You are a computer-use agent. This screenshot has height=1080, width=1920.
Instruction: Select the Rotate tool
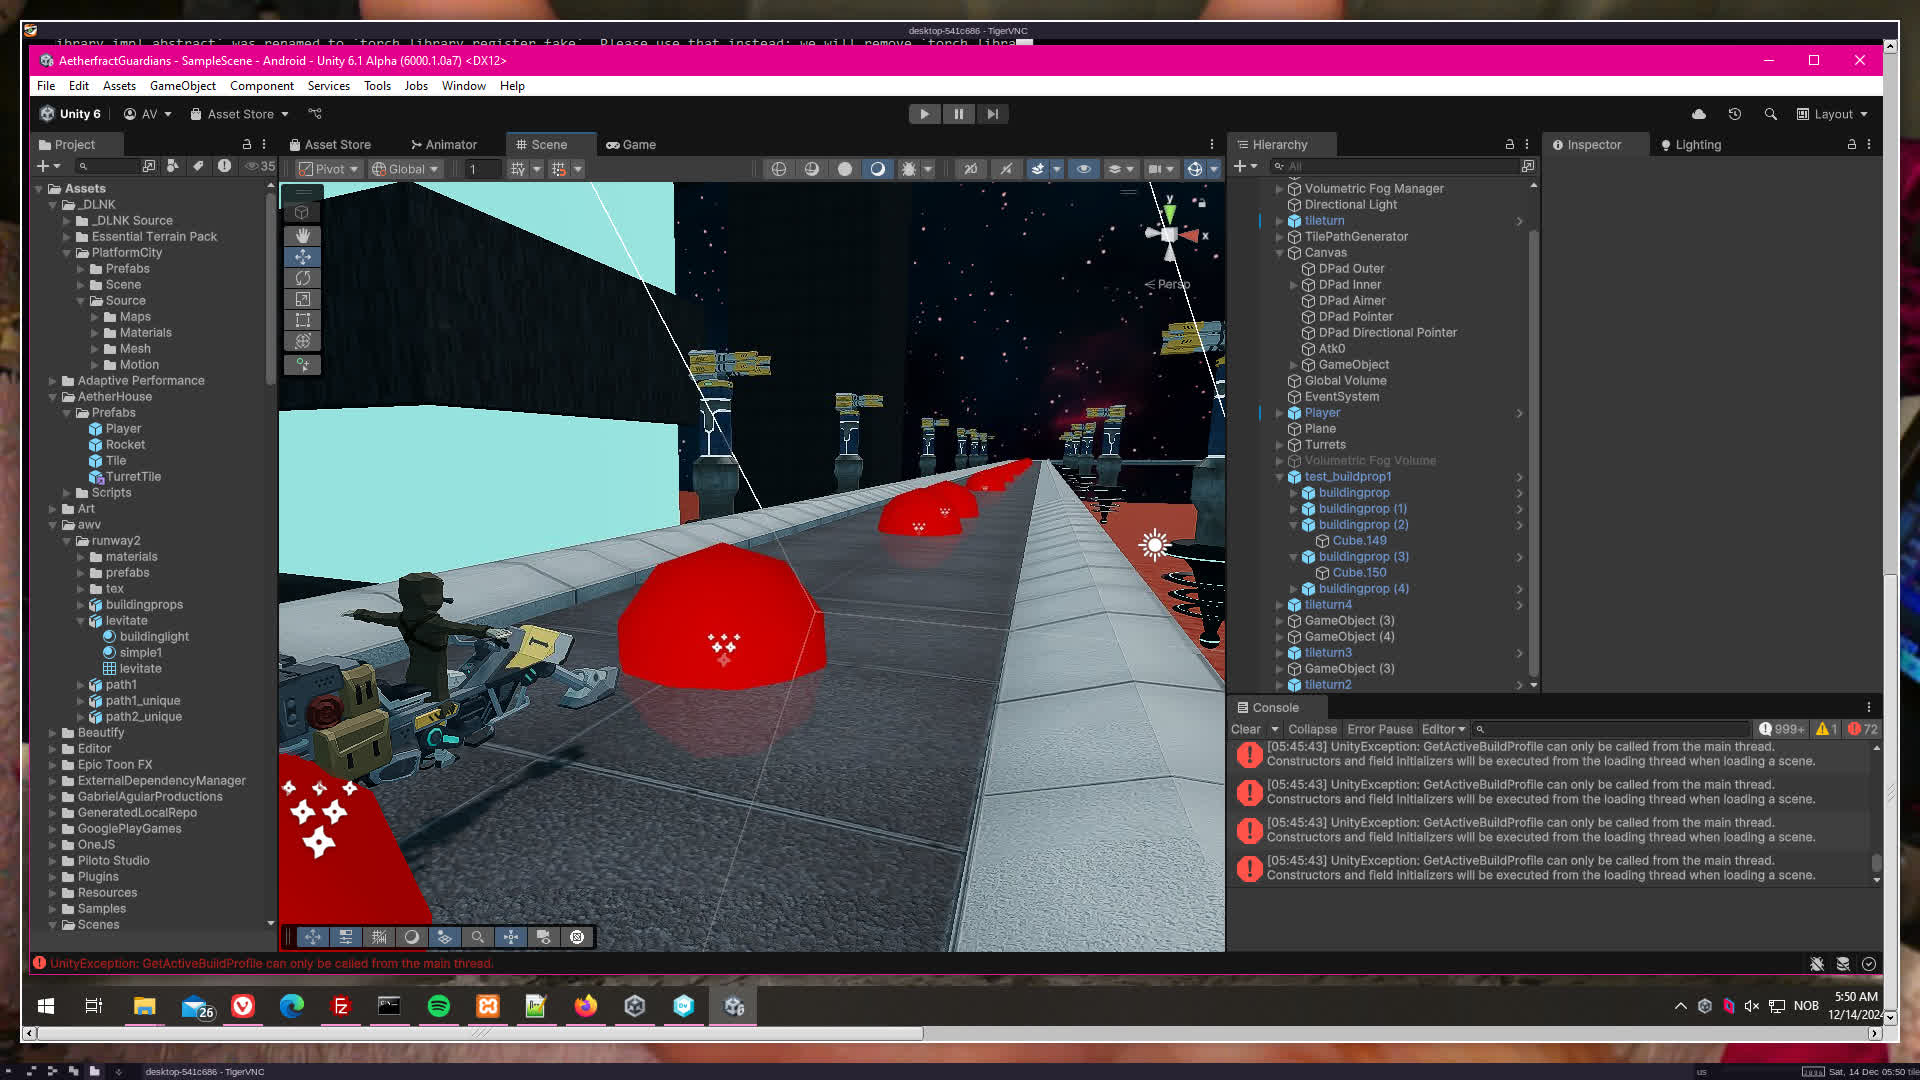(x=302, y=278)
